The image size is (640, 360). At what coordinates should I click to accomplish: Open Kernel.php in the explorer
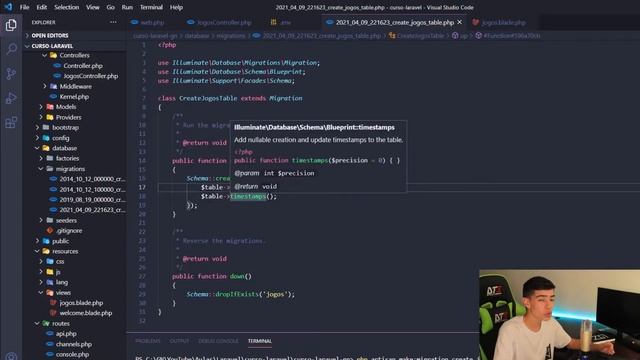74,97
